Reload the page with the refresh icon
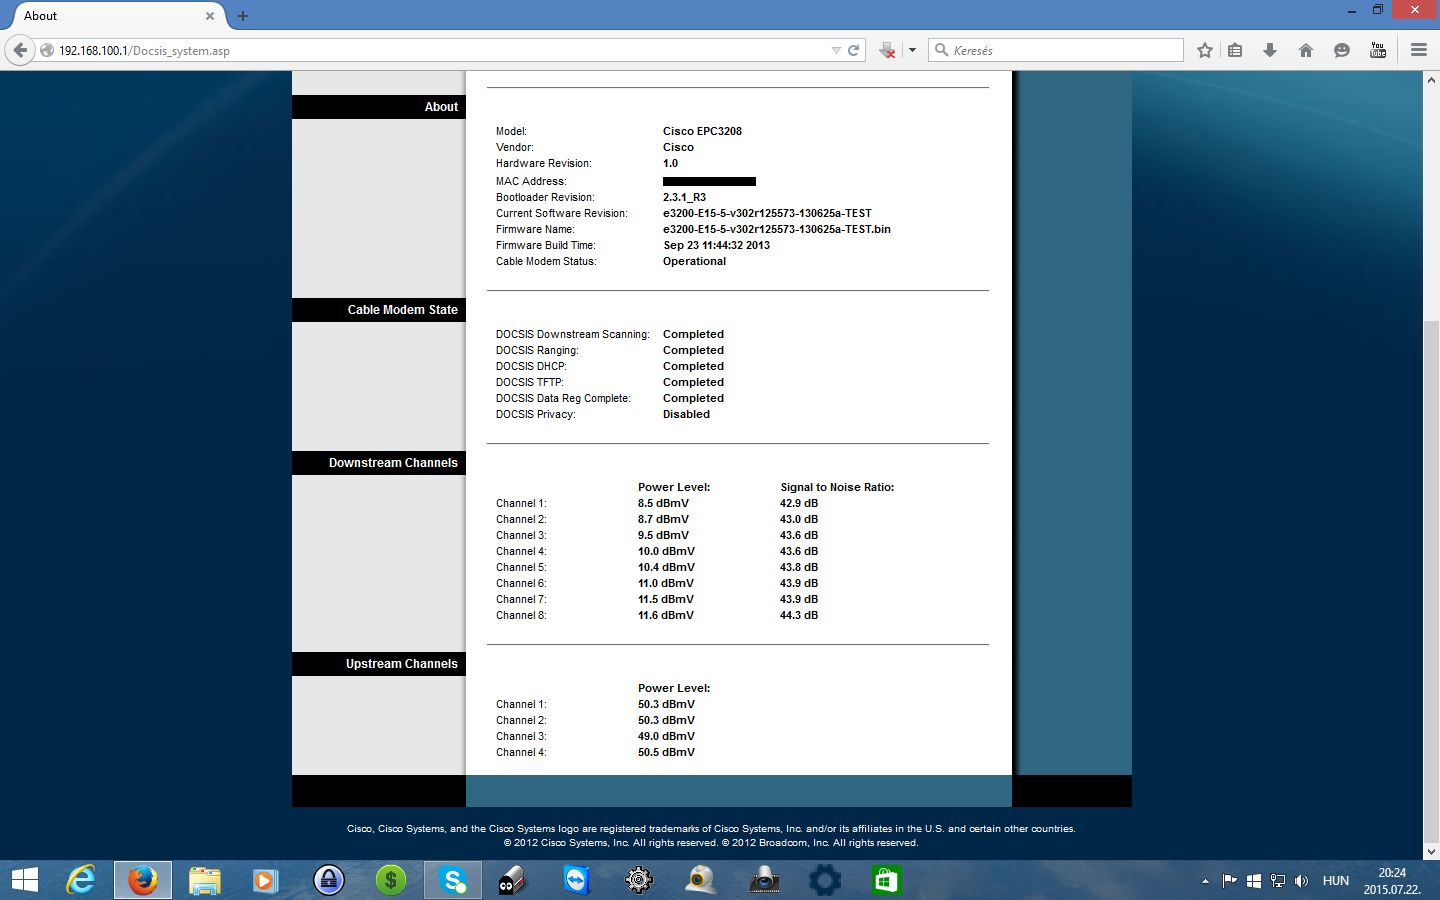This screenshot has height=900, width=1440. pyautogui.click(x=854, y=50)
